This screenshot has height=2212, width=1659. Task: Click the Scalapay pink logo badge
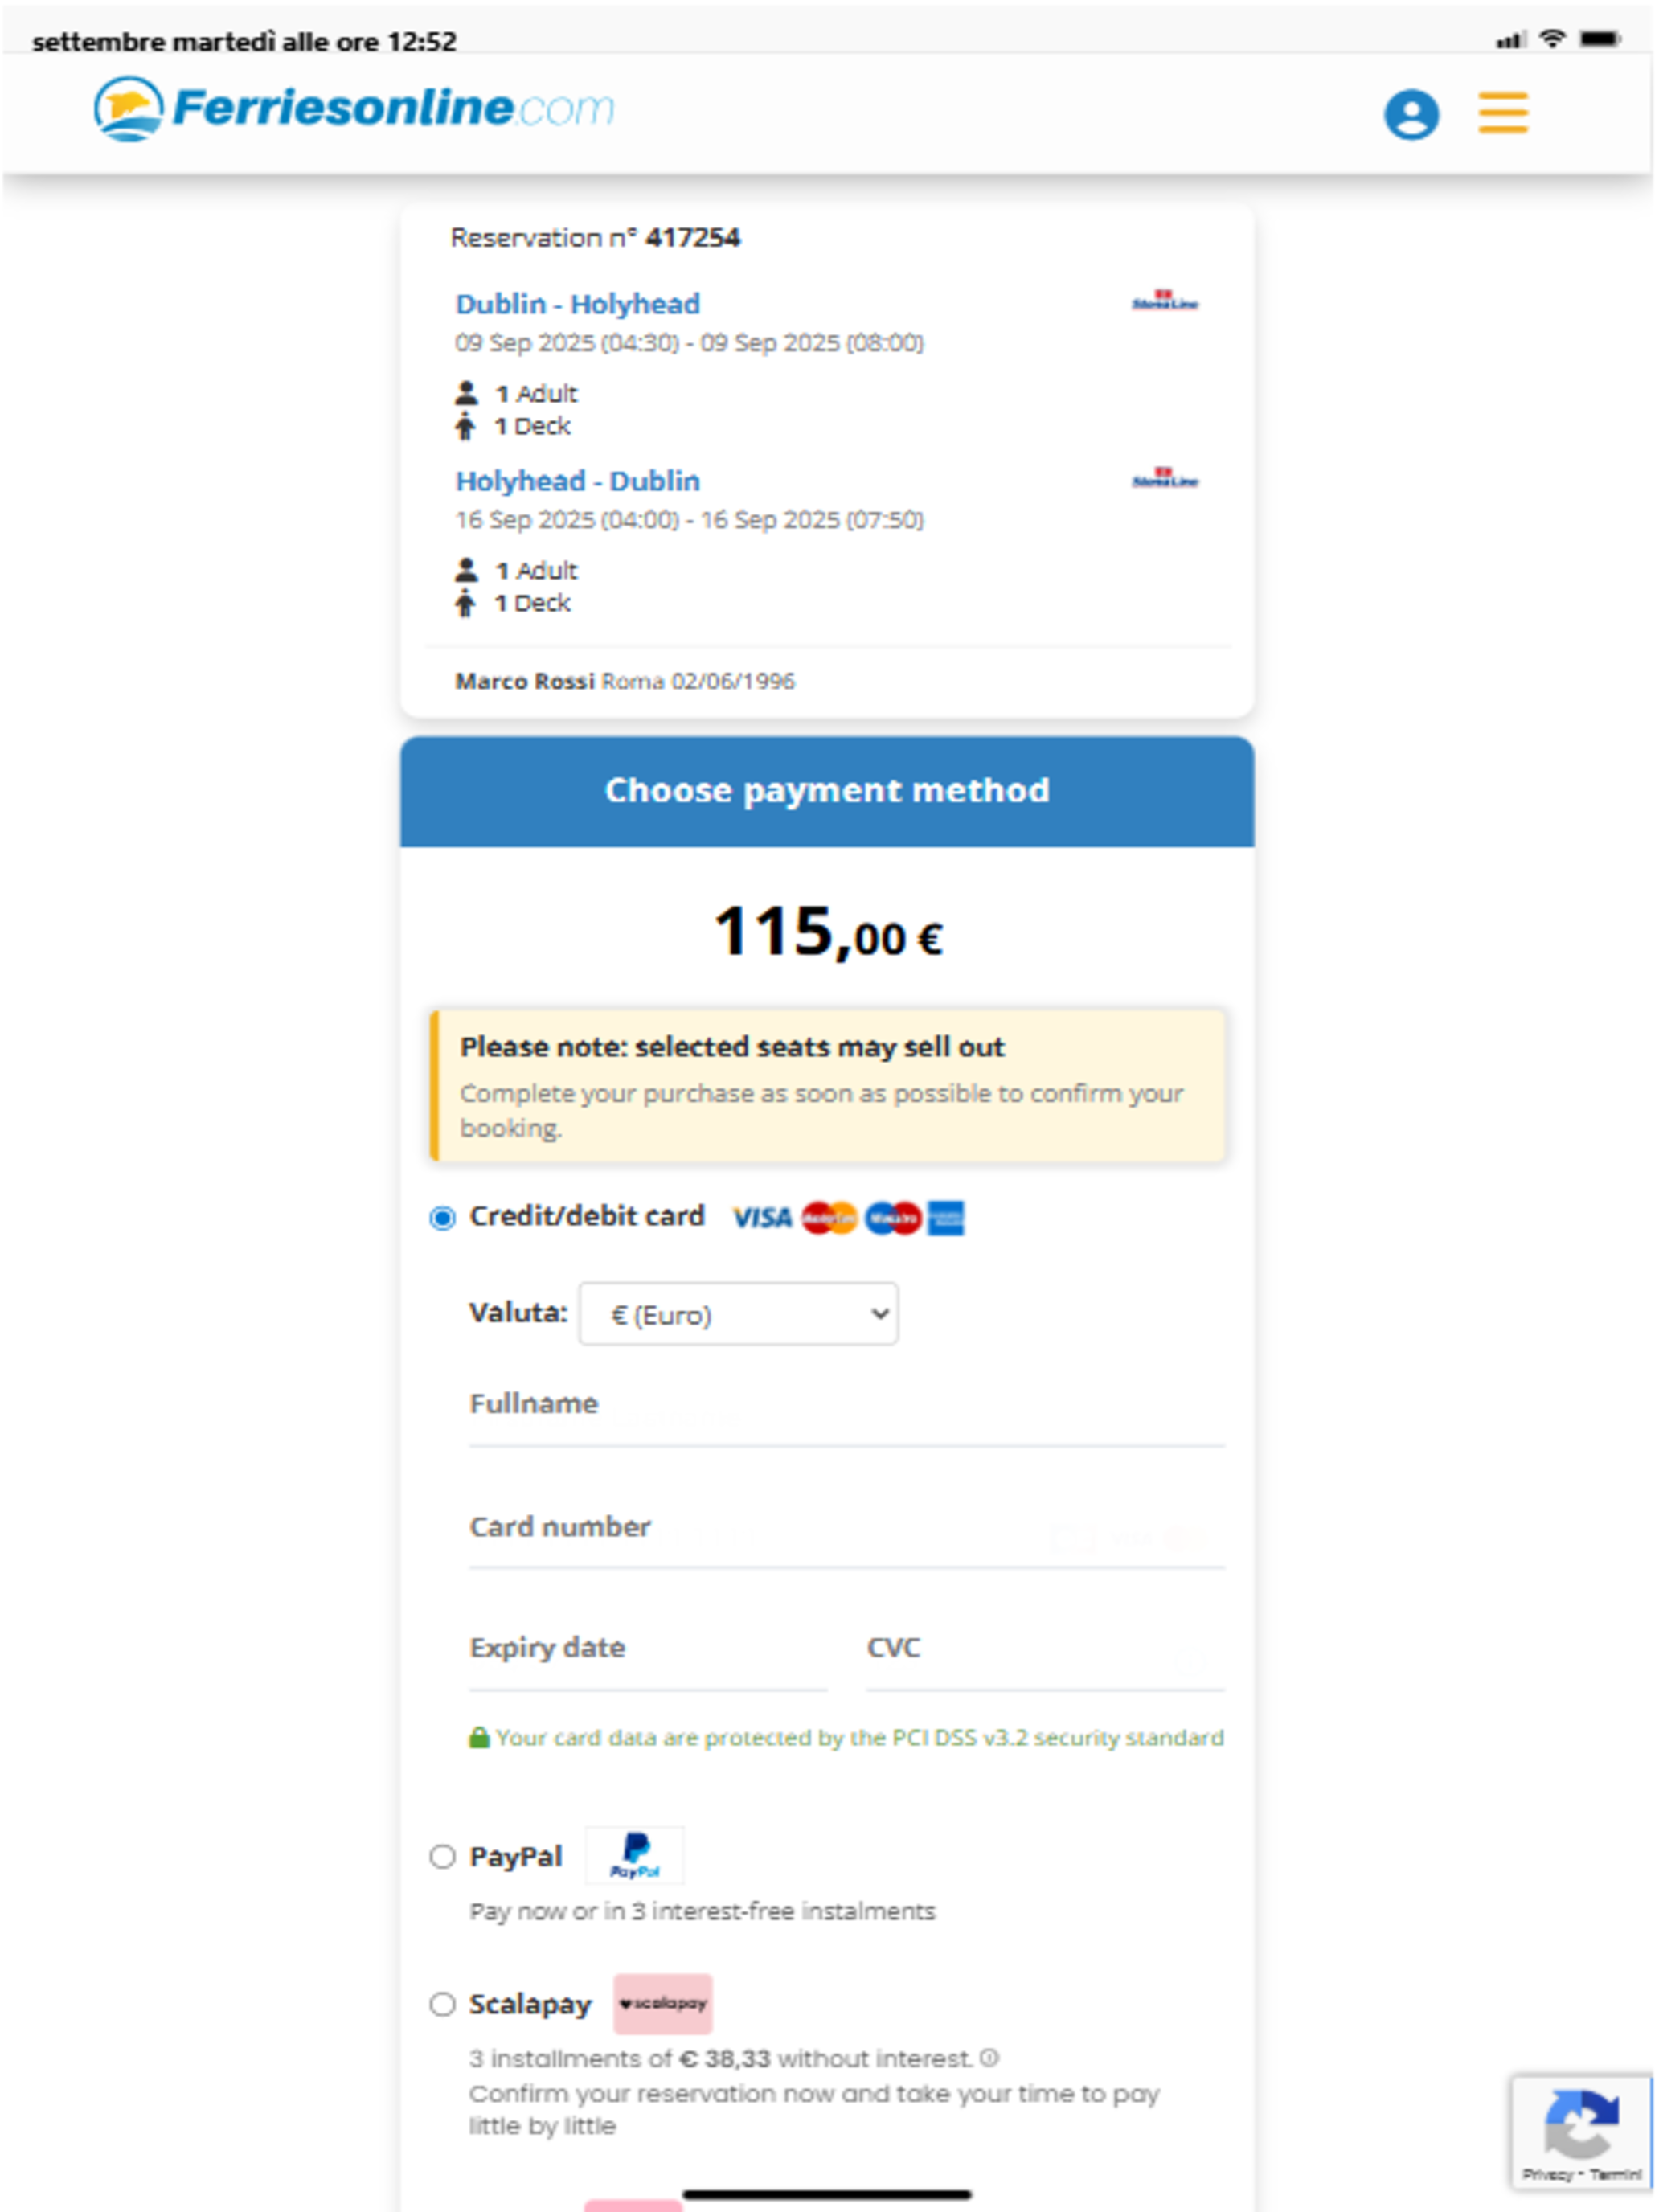[662, 2003]
